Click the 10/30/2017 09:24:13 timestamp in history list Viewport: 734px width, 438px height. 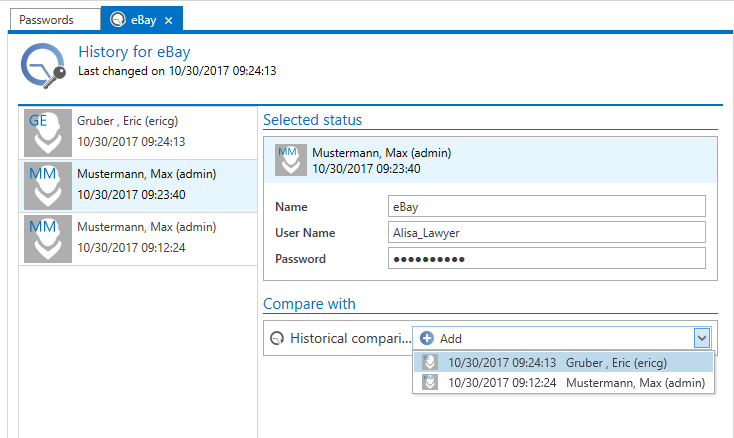pos(131,142)
